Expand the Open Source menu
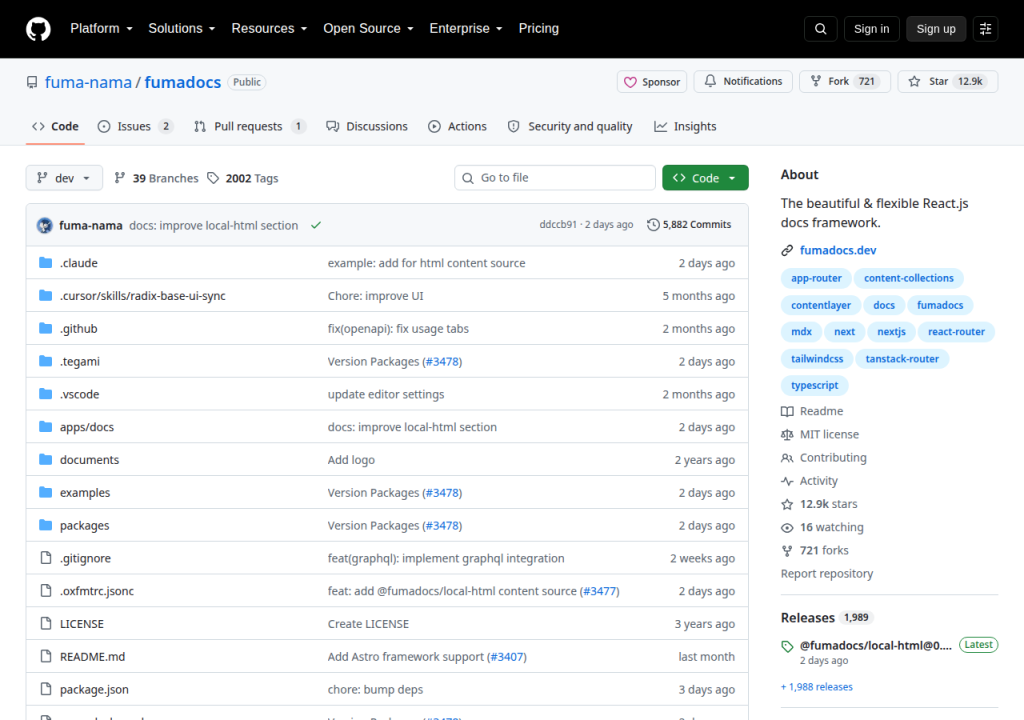This screenshot has width=1024, height=720. pos(368,29)
